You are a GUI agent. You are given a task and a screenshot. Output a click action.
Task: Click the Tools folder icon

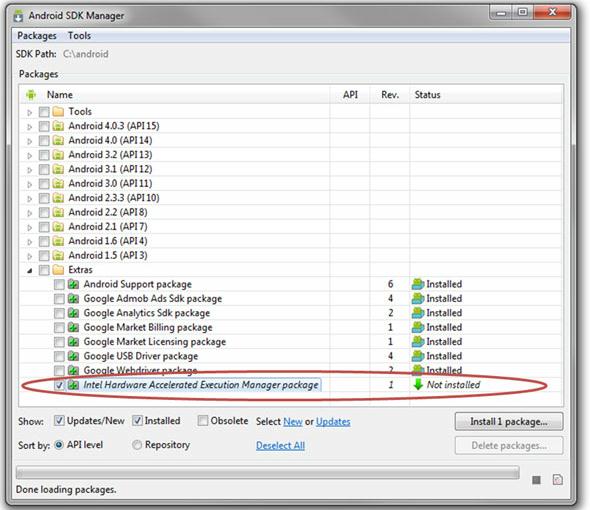(x=58, y=111)
